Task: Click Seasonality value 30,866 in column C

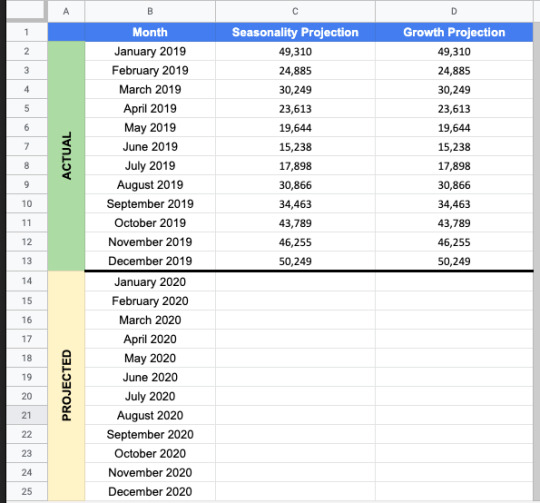Action: tap(295, 185)
